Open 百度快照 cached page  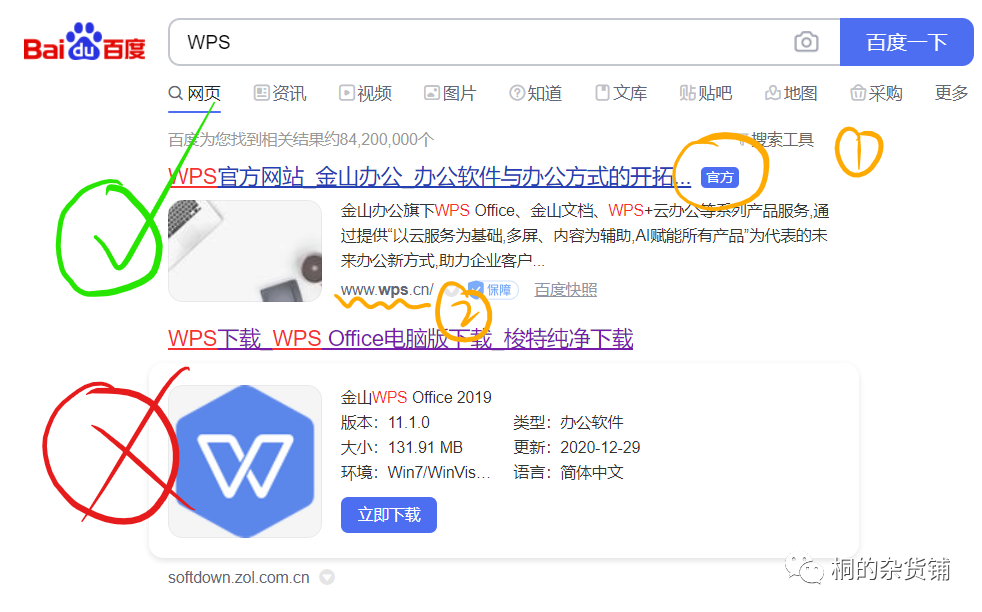coord(566,290)
